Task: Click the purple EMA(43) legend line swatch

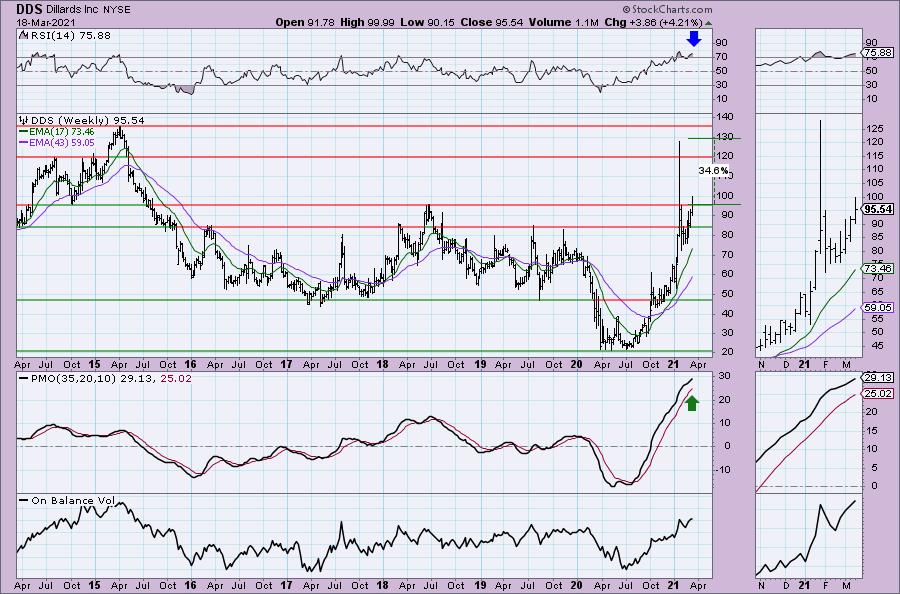Action: [x=24, y=142]
